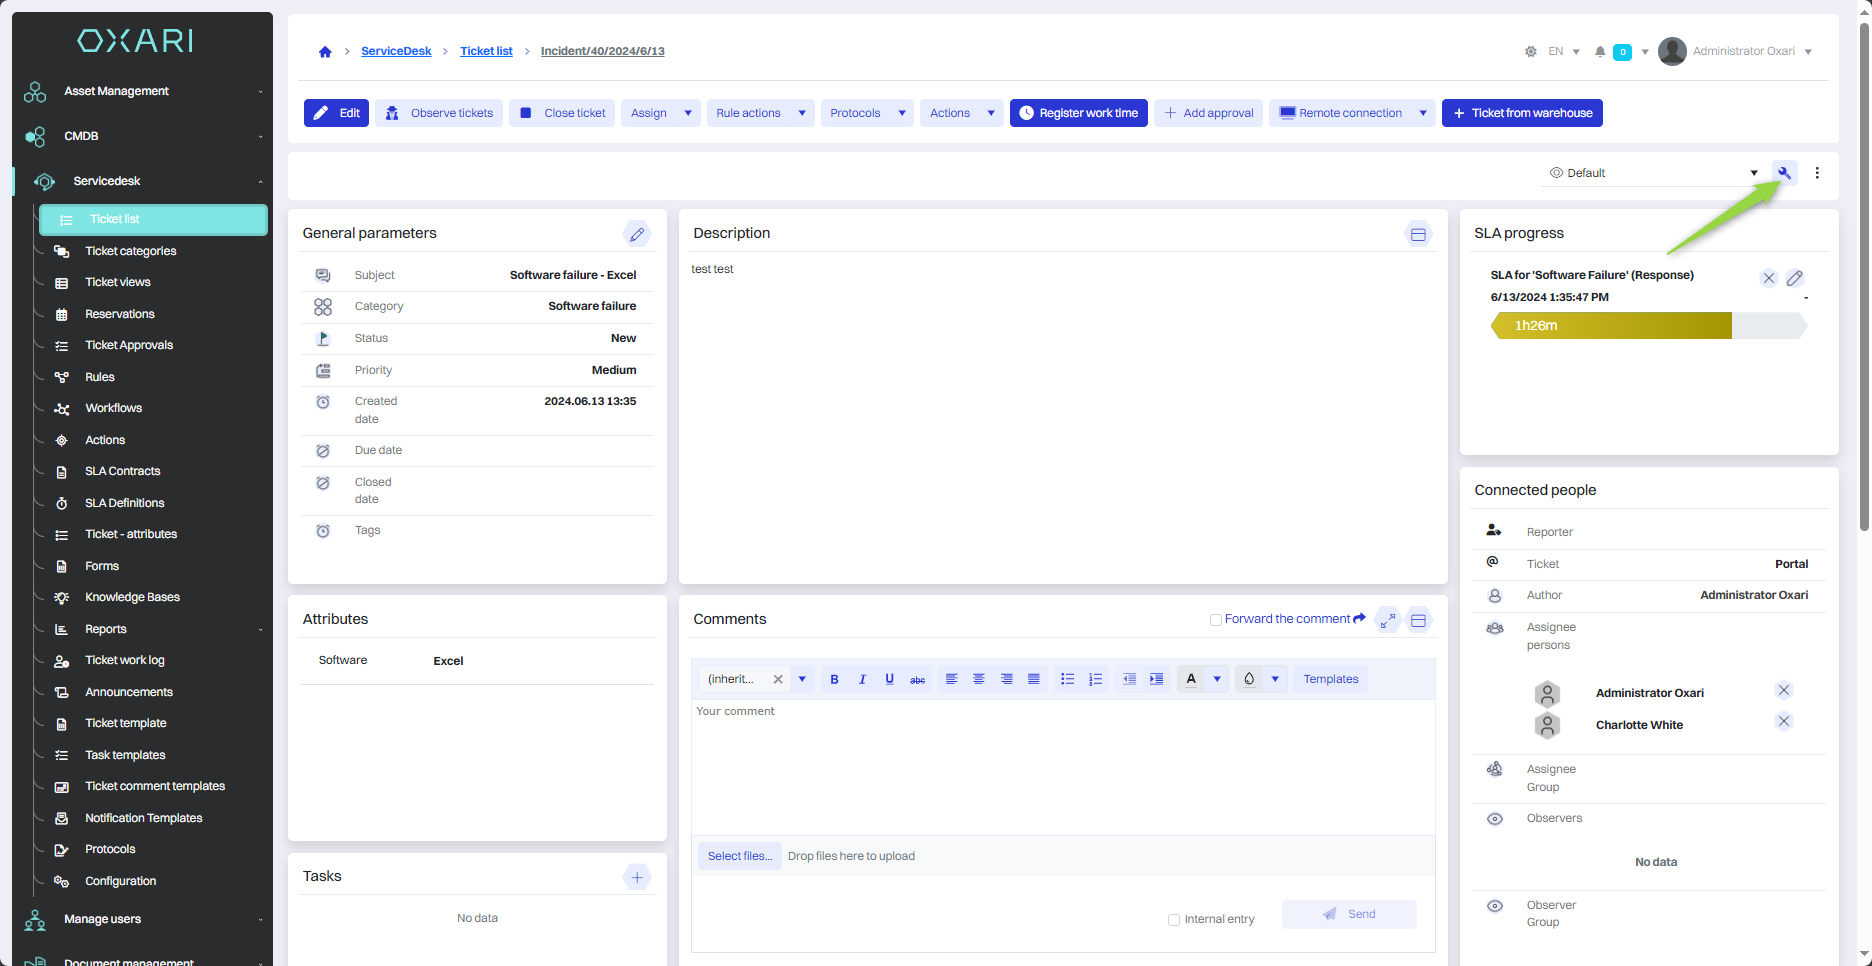The image size is (1872, 966).
Task: Open Ticket categories in the sidebar
Action: (x=130, y=251)
